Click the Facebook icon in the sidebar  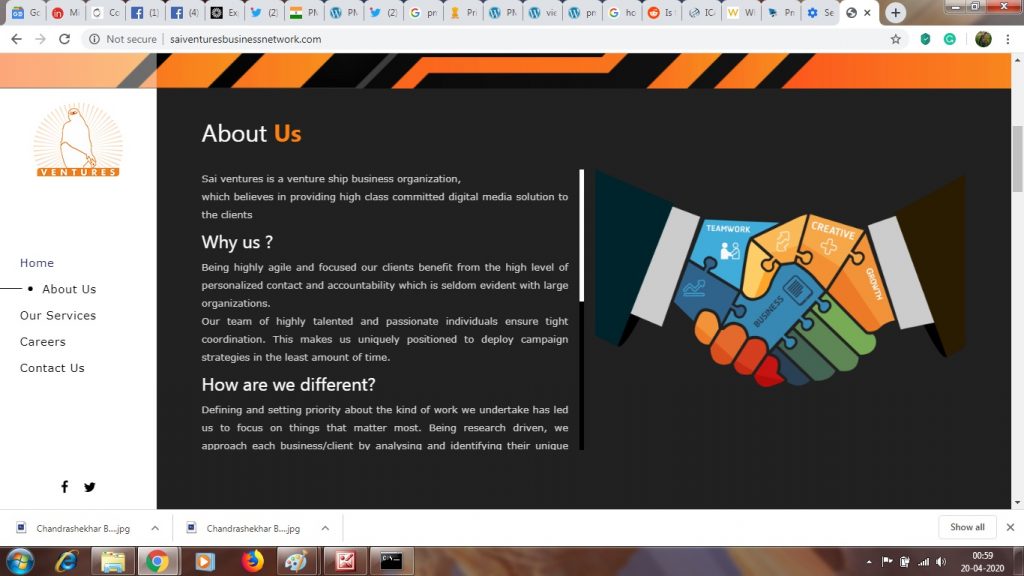click(x=65, y=487)
